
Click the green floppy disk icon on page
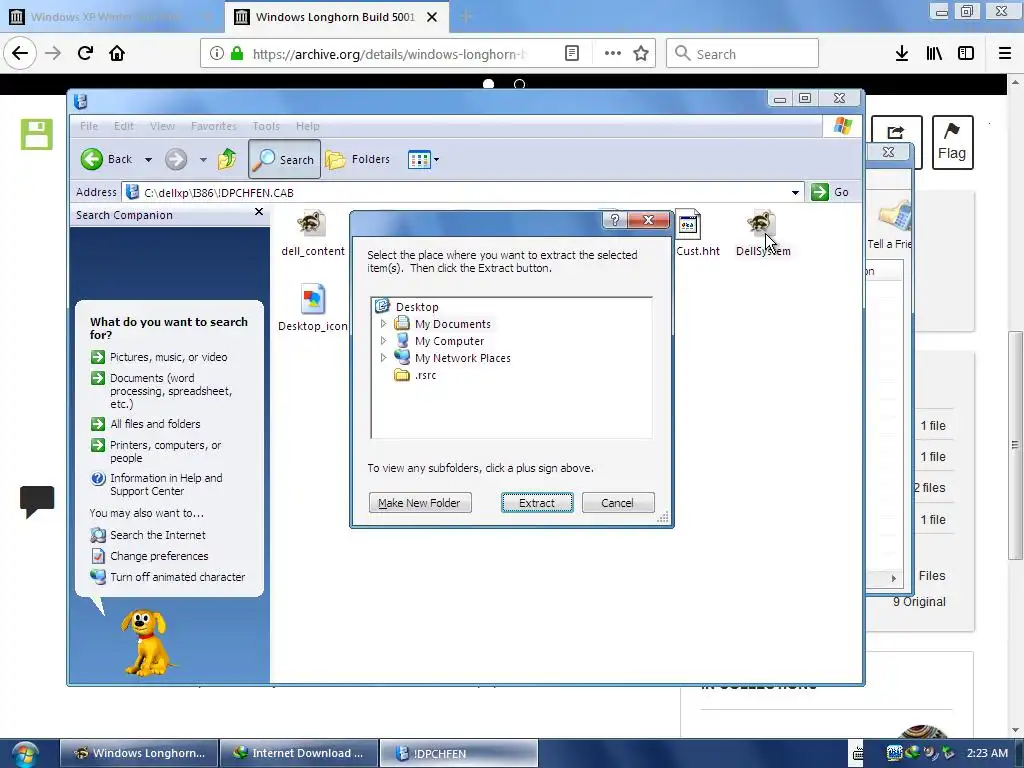tap(37, 135)
